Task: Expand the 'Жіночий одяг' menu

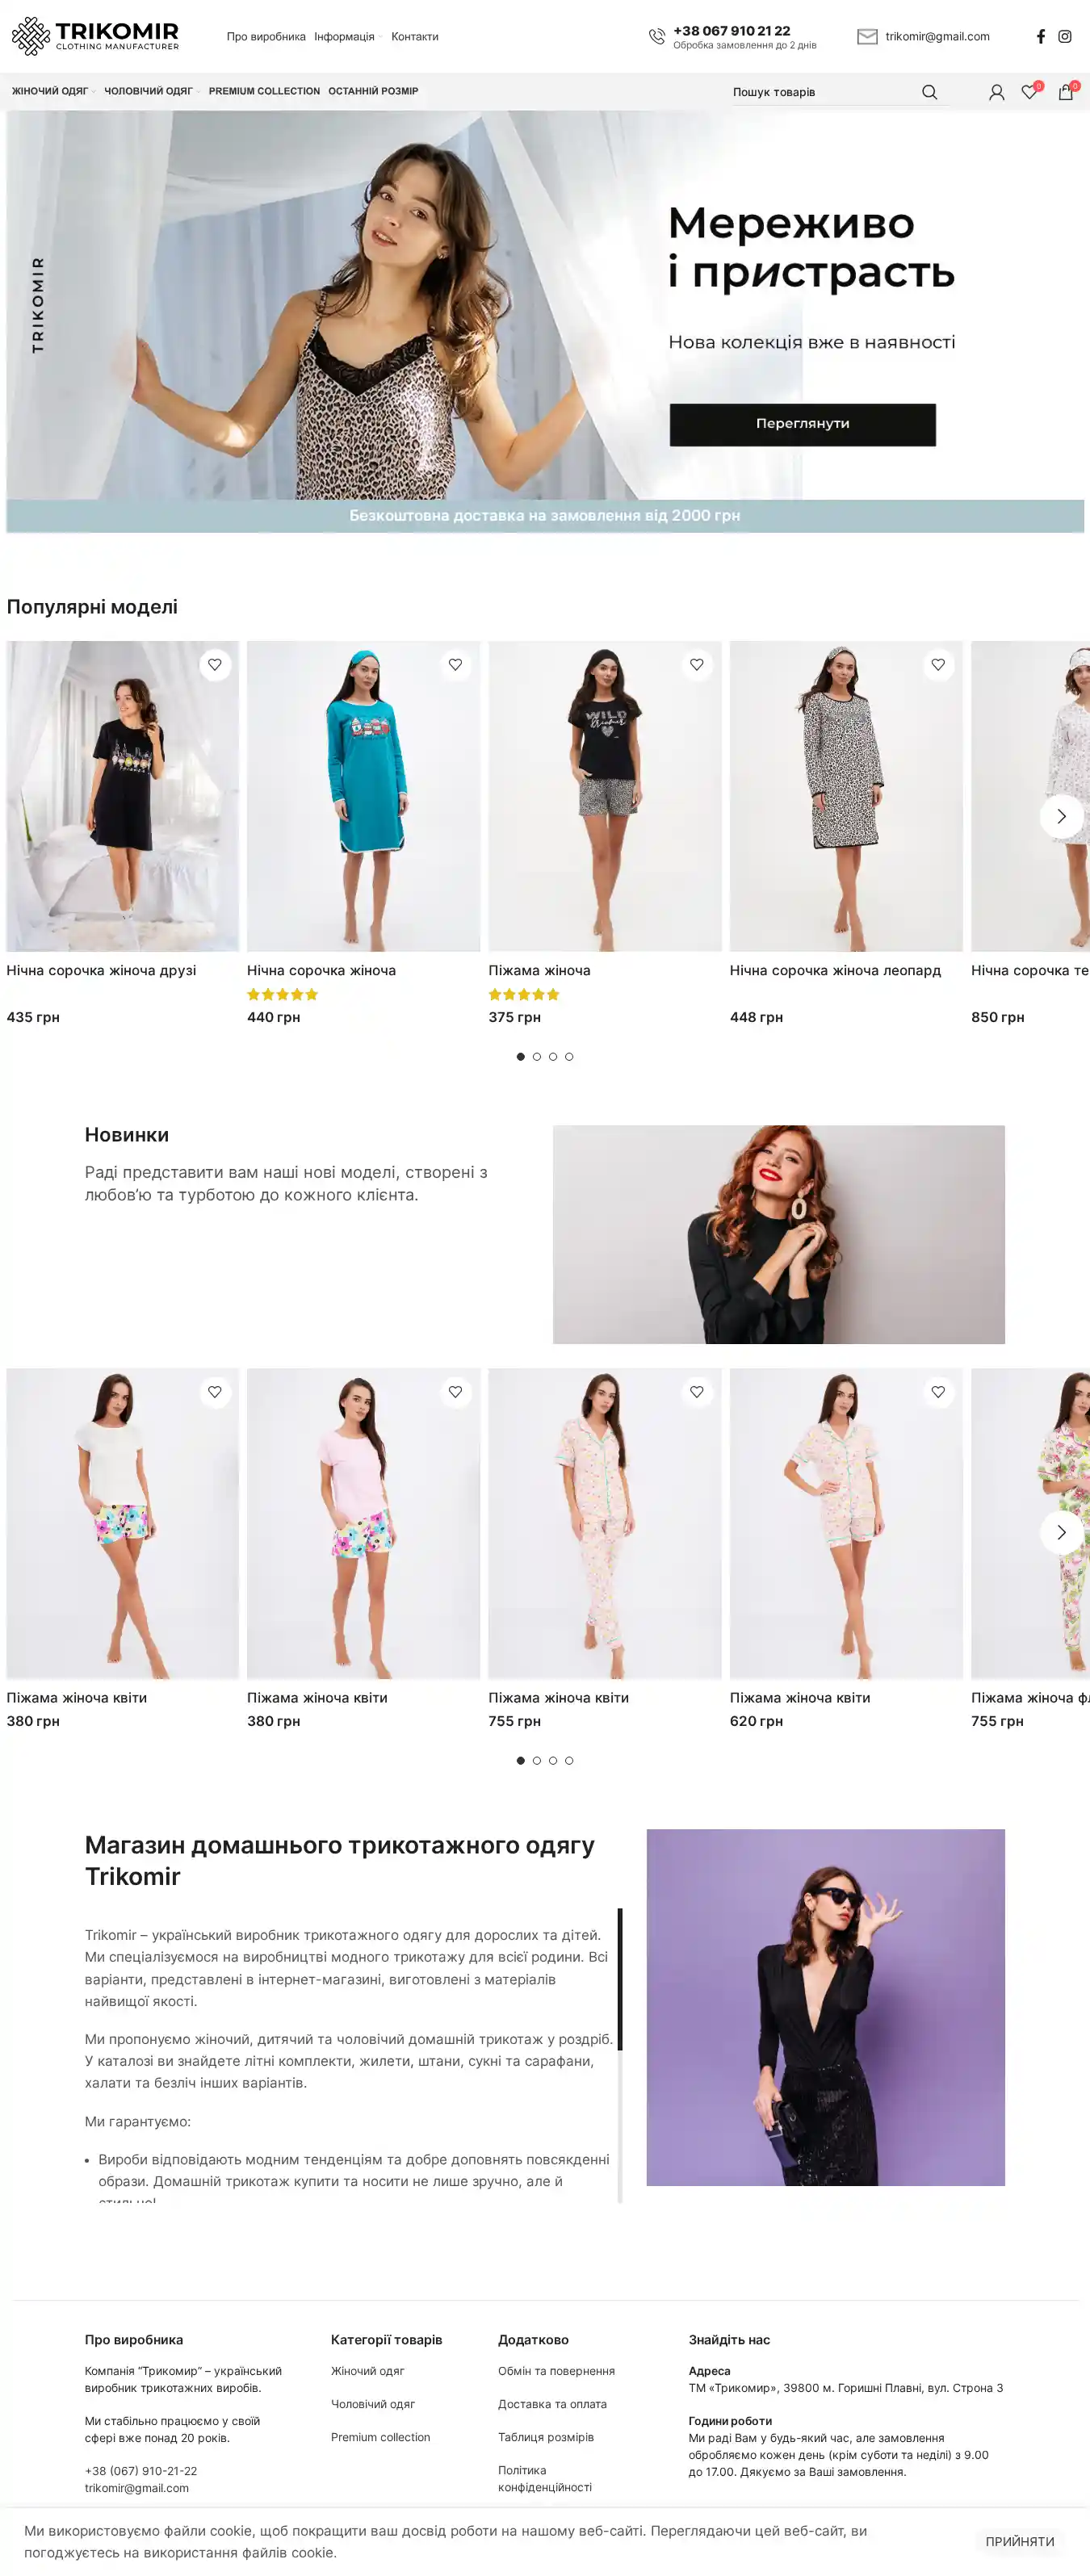Action: click(51, 91)
